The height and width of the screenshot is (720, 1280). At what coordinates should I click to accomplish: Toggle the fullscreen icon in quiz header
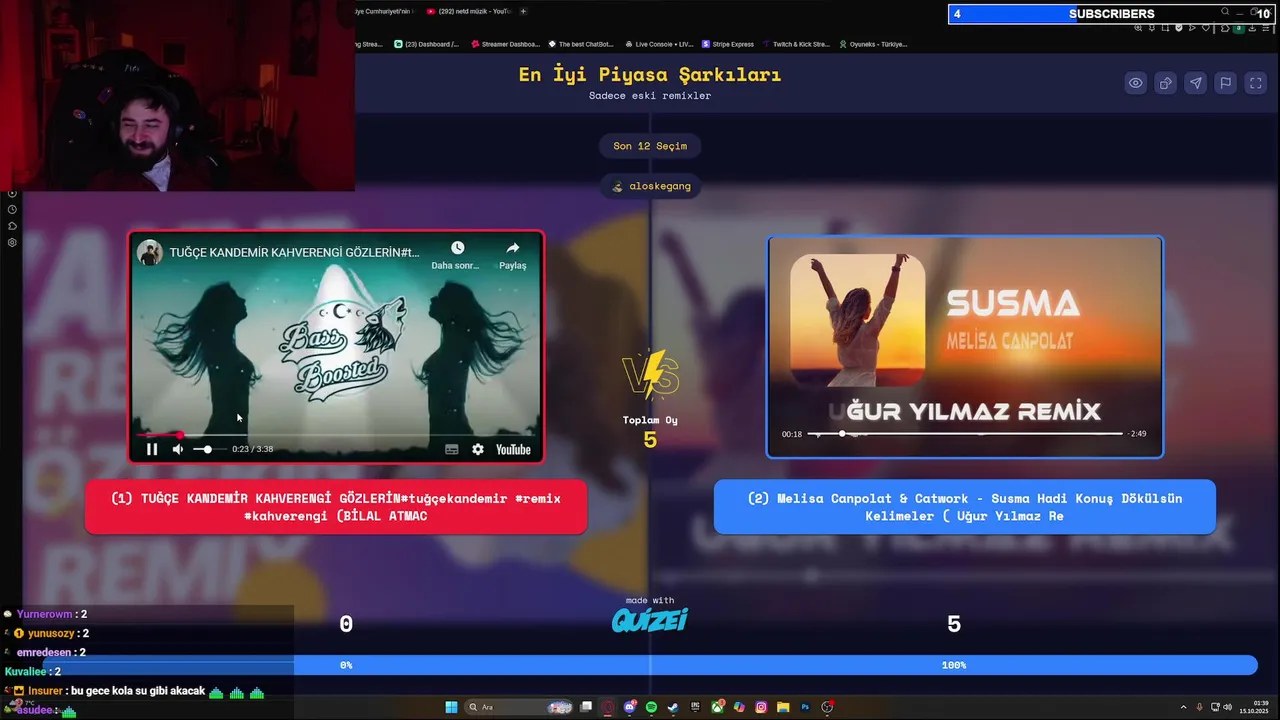click(1256, 83)
